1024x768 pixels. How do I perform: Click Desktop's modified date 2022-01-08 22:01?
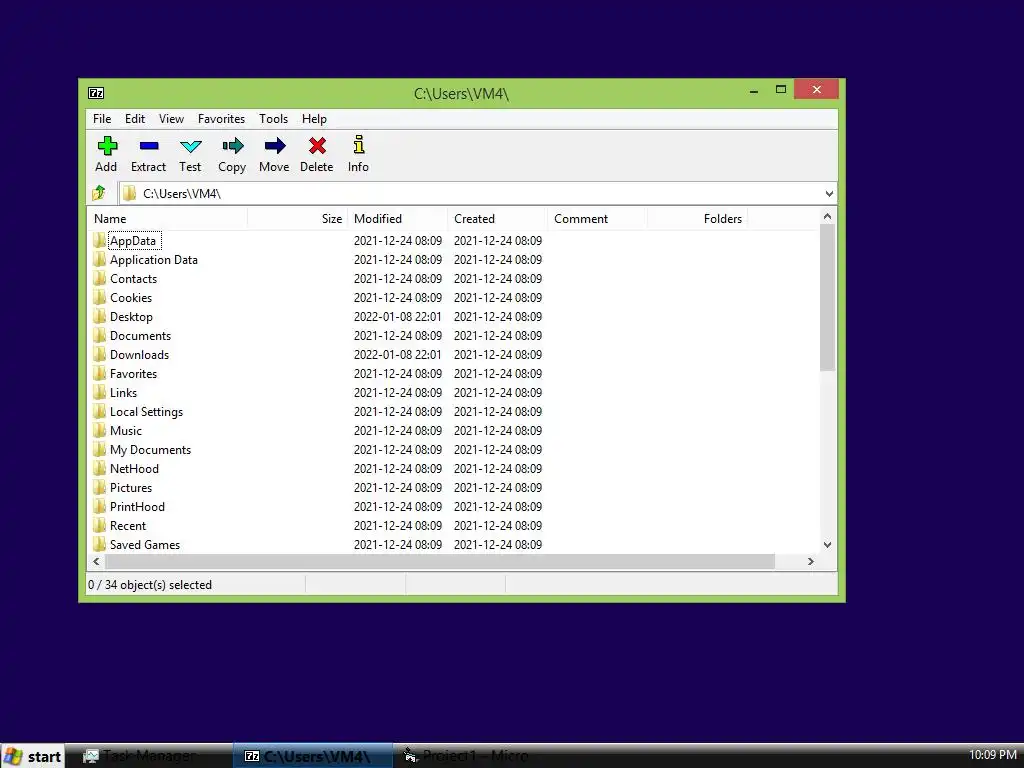click(398, 317)
